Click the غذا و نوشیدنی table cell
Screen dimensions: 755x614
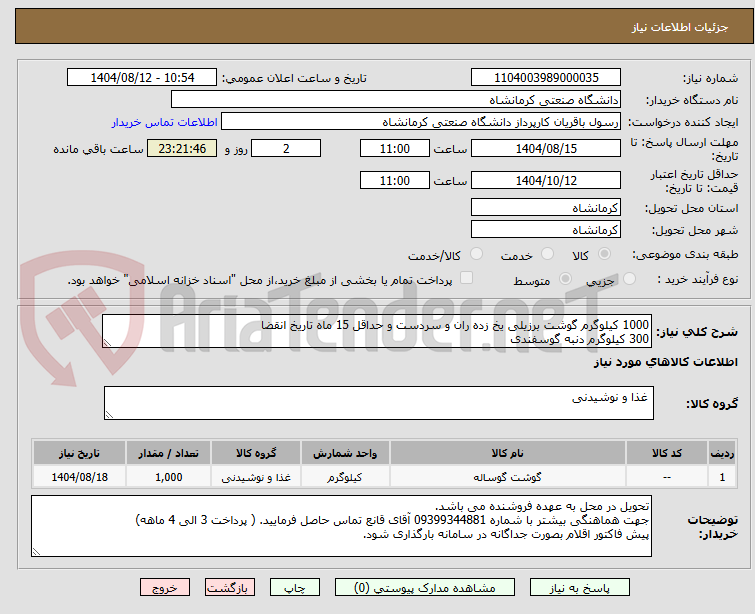pyautogui.click(x=256, y=477)
